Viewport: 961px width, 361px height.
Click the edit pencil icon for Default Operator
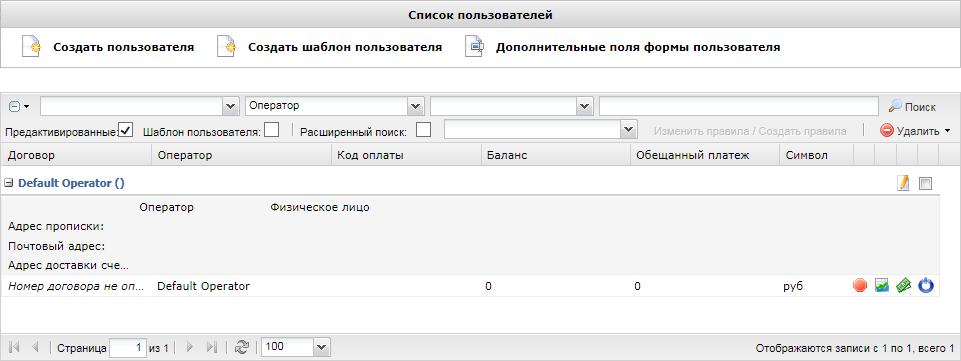[903, 183]
